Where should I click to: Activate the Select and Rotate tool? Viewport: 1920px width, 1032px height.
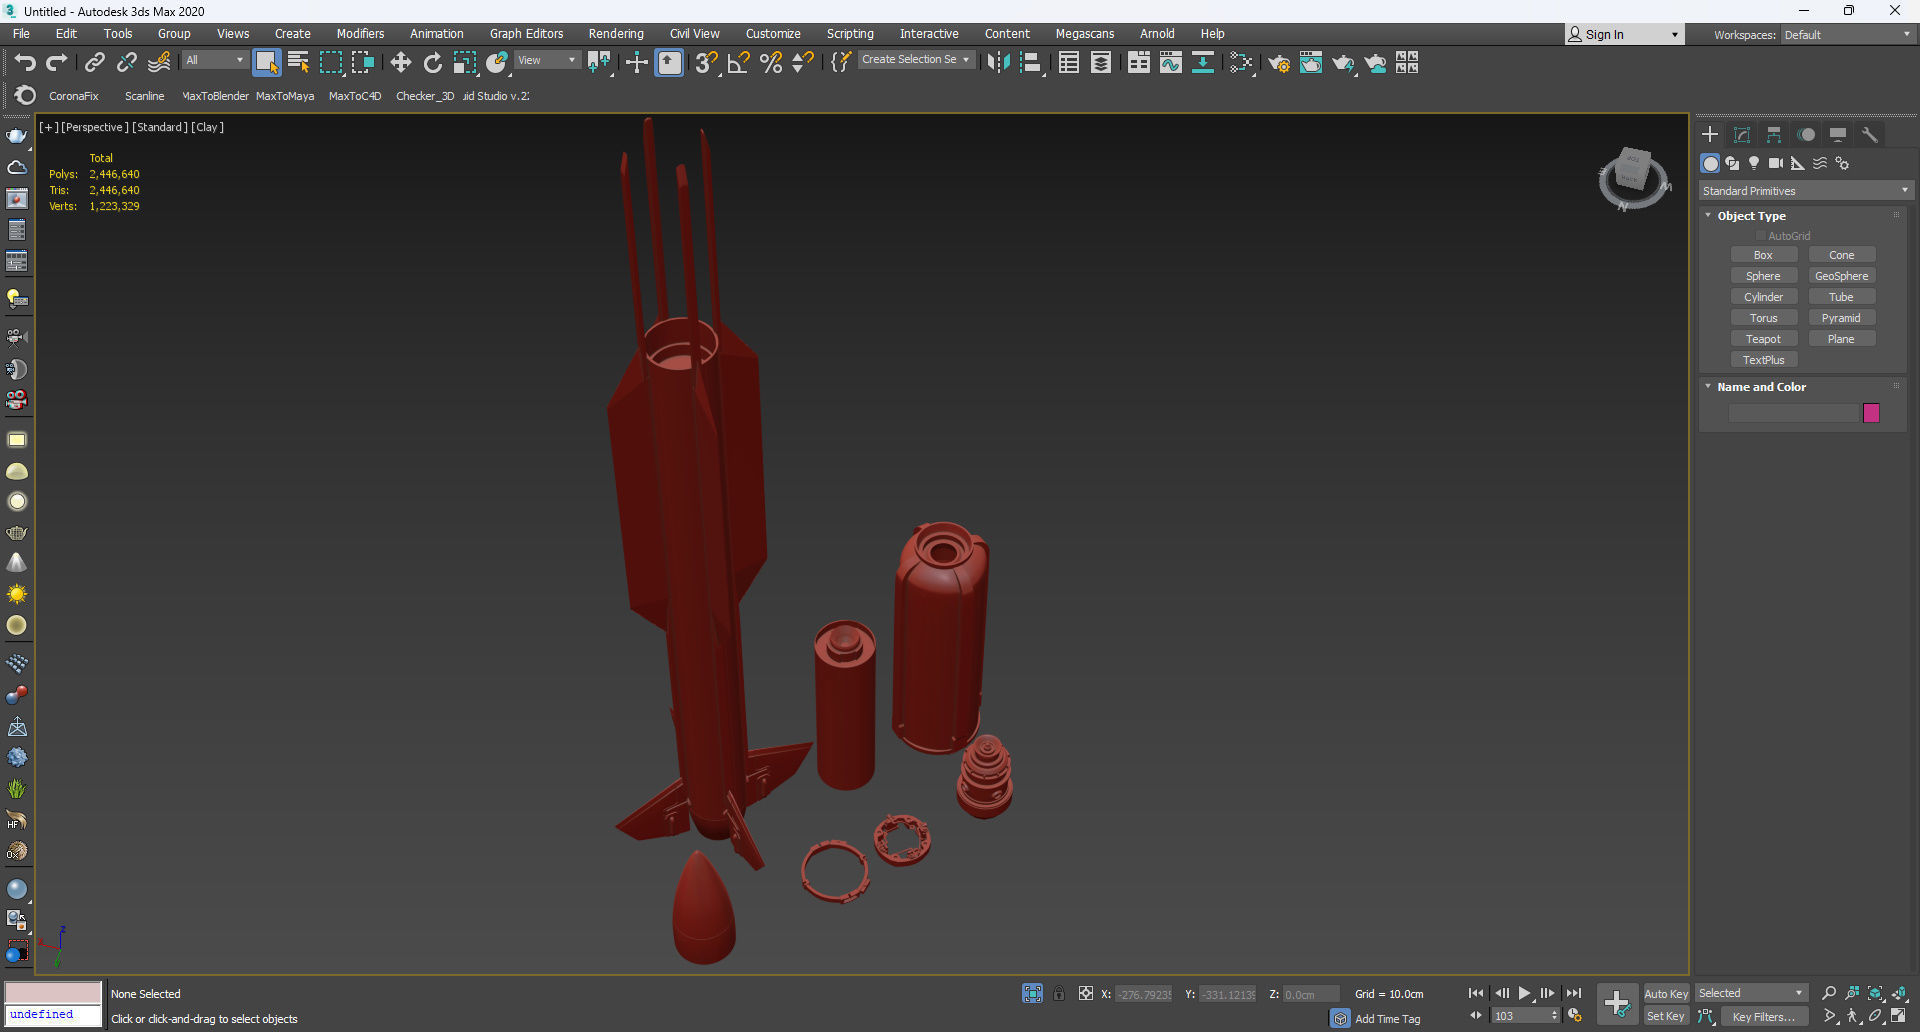(433, 63)
